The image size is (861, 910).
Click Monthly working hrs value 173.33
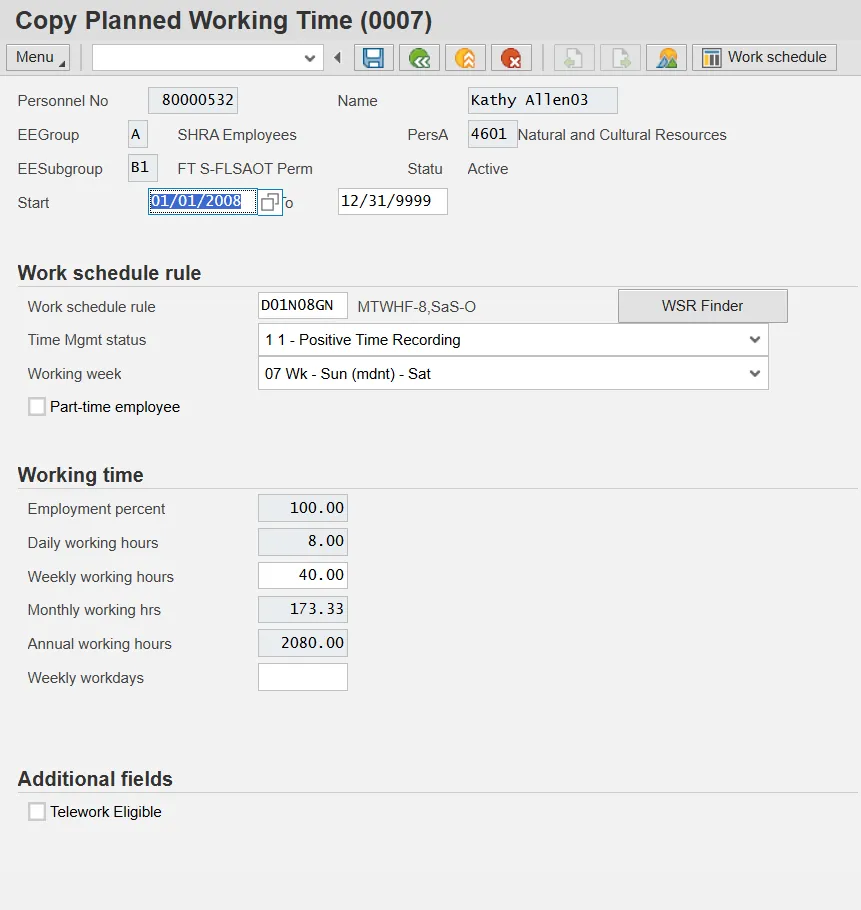click(303, 609)
